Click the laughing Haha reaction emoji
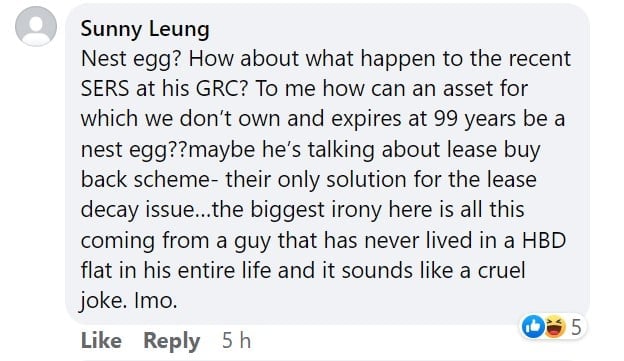Screen dimensions: 624x361 555,327
